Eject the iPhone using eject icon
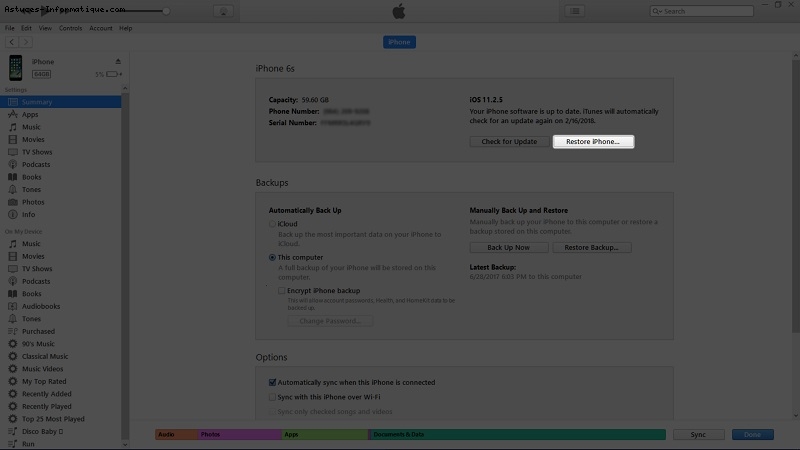This screenshot has width=800, height=450. (118, 61)
